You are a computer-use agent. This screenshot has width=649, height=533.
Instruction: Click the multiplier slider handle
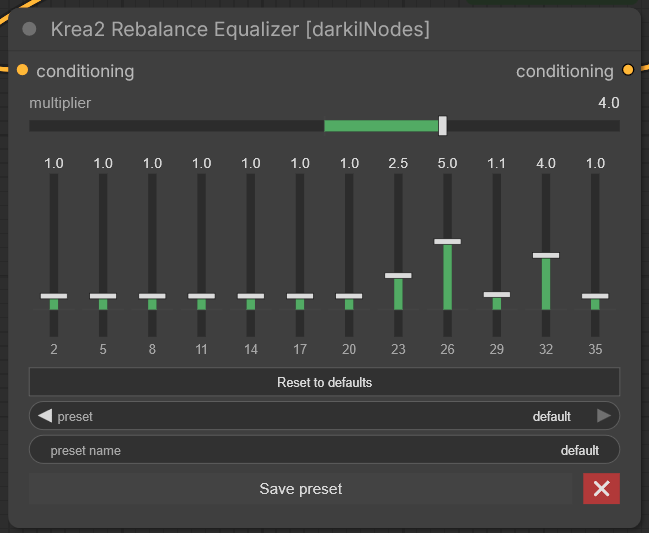tap(442, 125)
